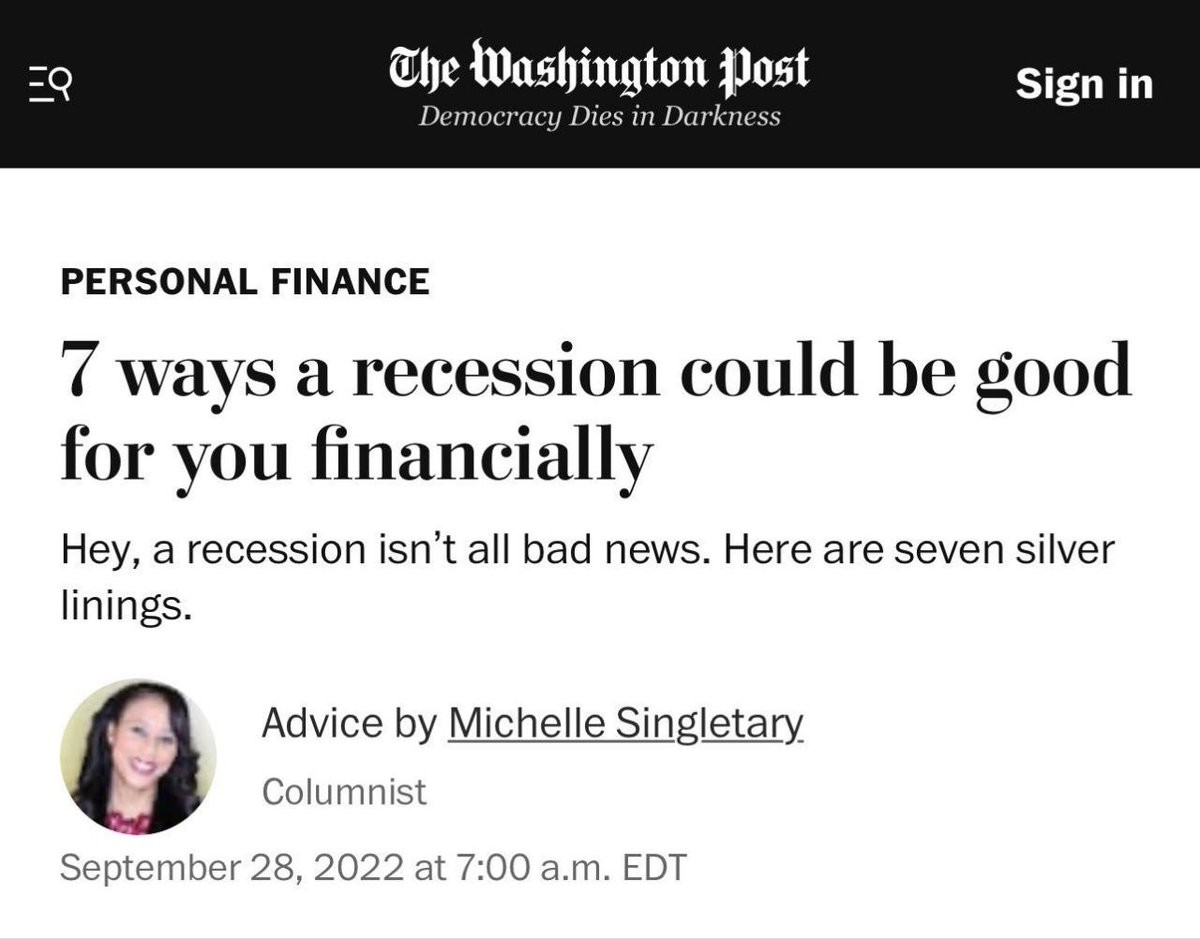The width and height of the screenshot is (1200, 939).
Task: Click the "Advice by" label
Action: [x=348, y=723]
